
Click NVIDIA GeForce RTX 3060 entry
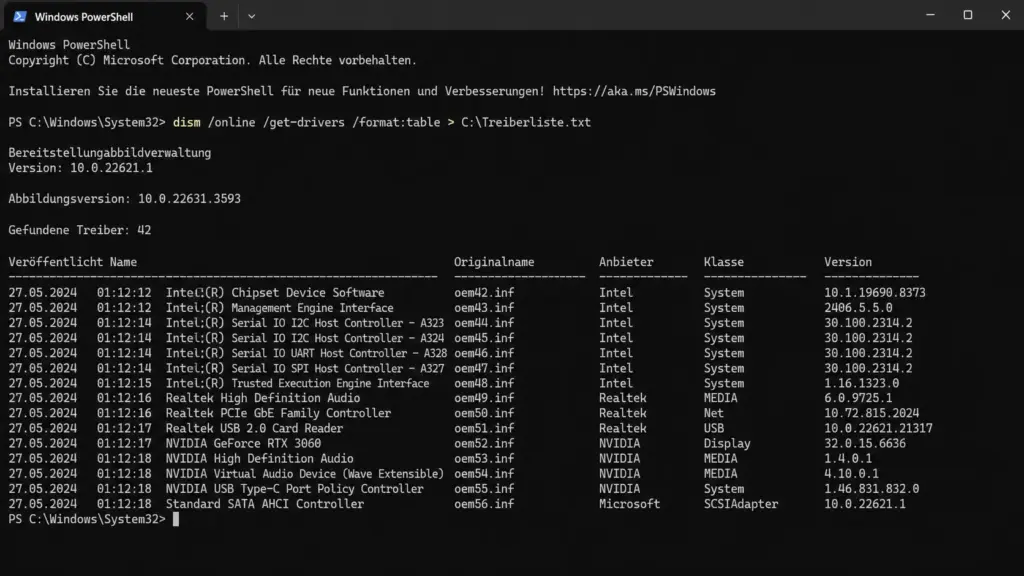click(243, 443)
